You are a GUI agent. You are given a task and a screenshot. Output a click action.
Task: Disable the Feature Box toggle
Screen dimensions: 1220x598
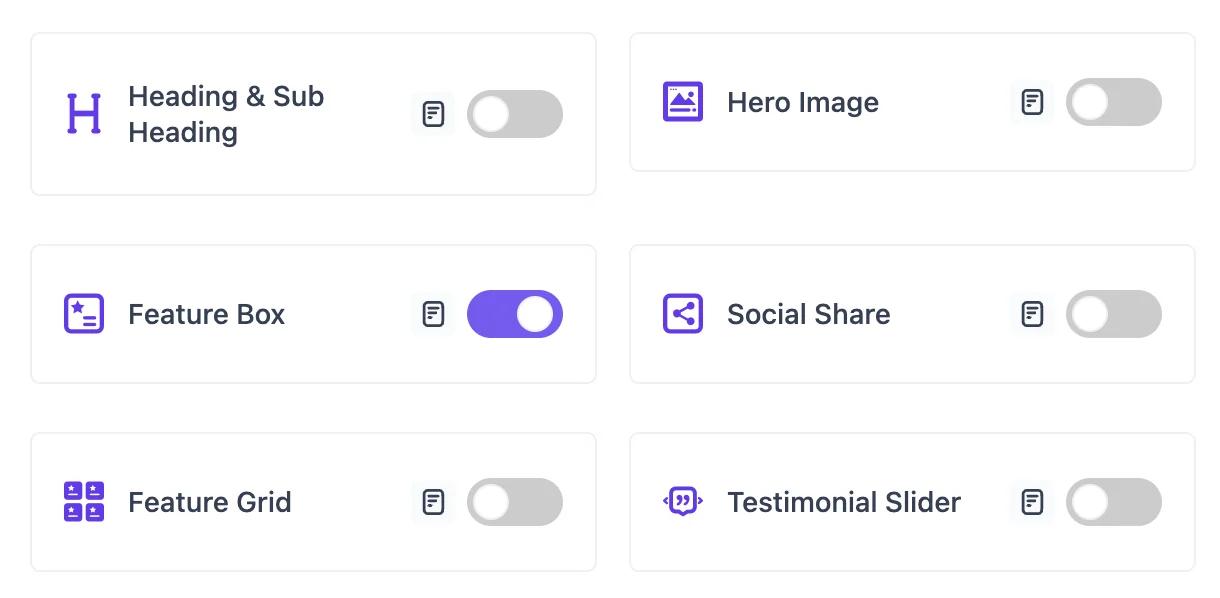515,314
